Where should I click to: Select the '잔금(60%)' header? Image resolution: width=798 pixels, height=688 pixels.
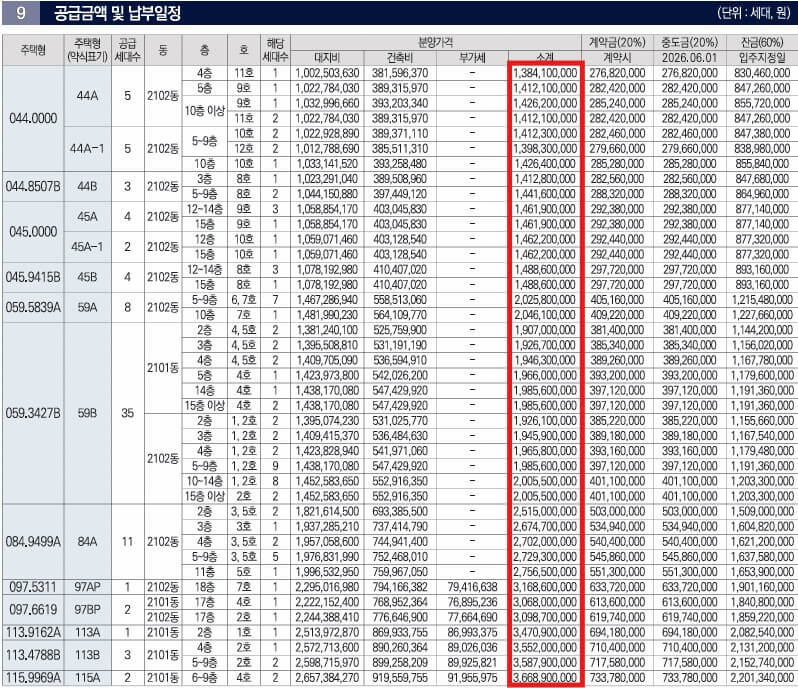pos(762,42)
